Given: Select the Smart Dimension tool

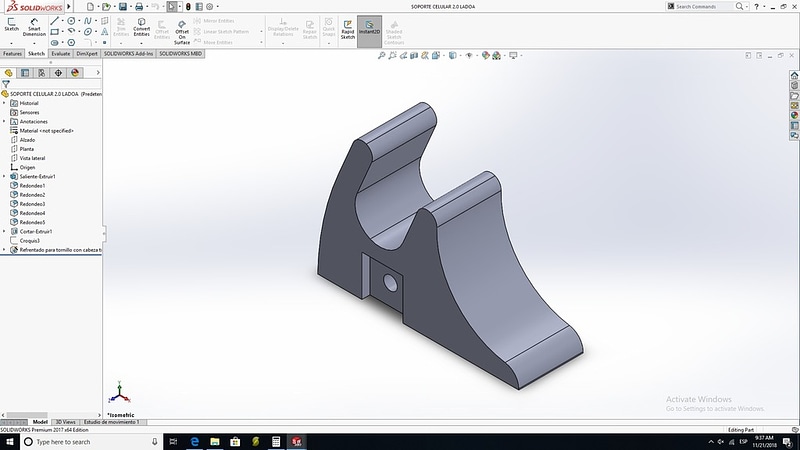Looking at the screenshot, I should click(x=34, y=28).
